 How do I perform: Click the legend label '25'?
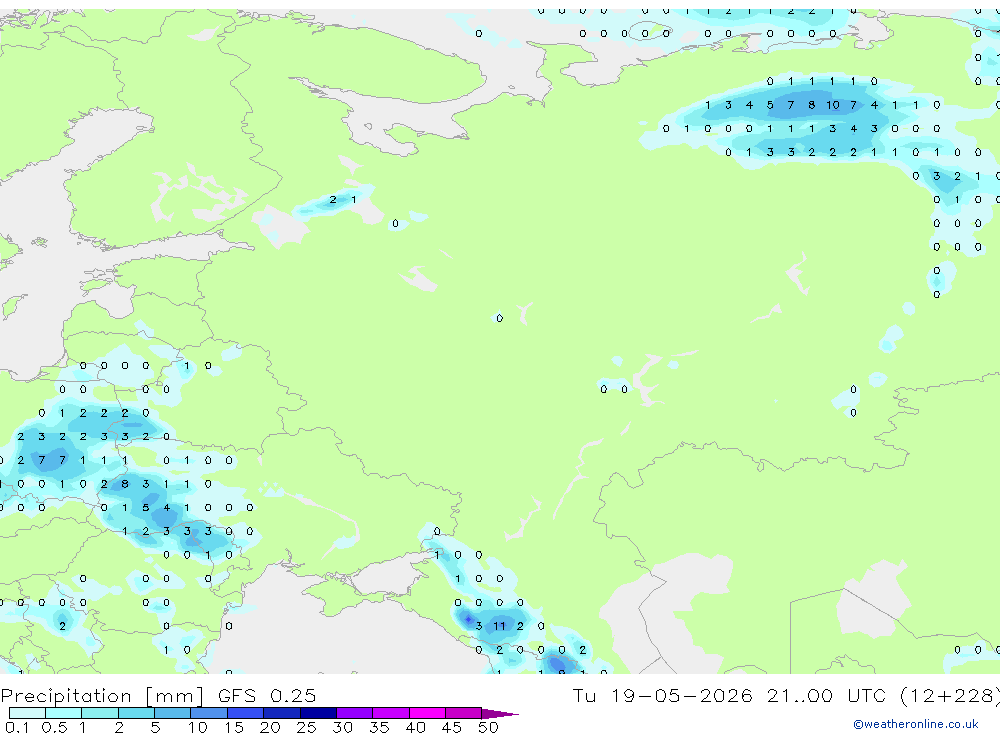pos(306,727)
